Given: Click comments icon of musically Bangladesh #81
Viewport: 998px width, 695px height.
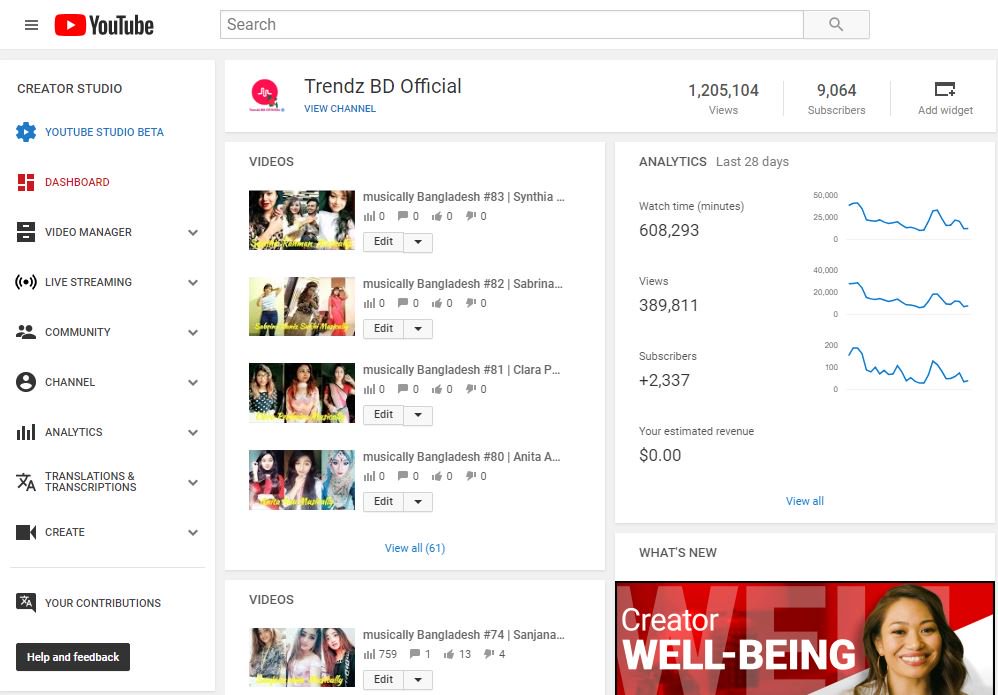Looking at the screenshot, I should (403, 390).
